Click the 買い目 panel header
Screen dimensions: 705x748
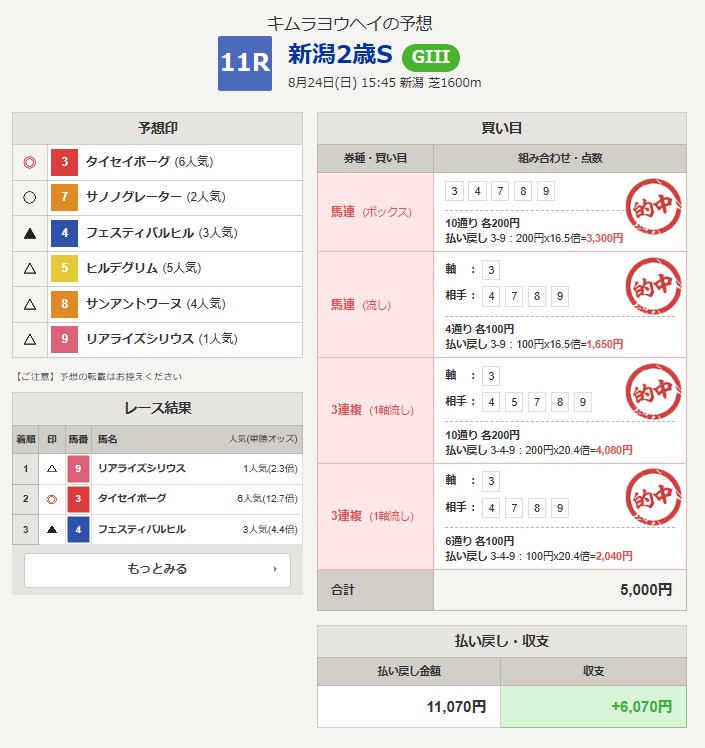501,128
